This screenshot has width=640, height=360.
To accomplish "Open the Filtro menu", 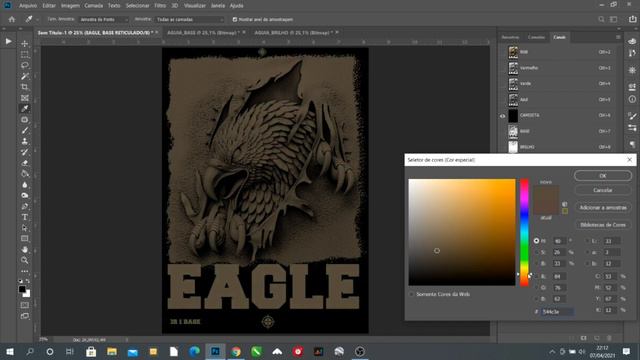I will coord(160,6).
